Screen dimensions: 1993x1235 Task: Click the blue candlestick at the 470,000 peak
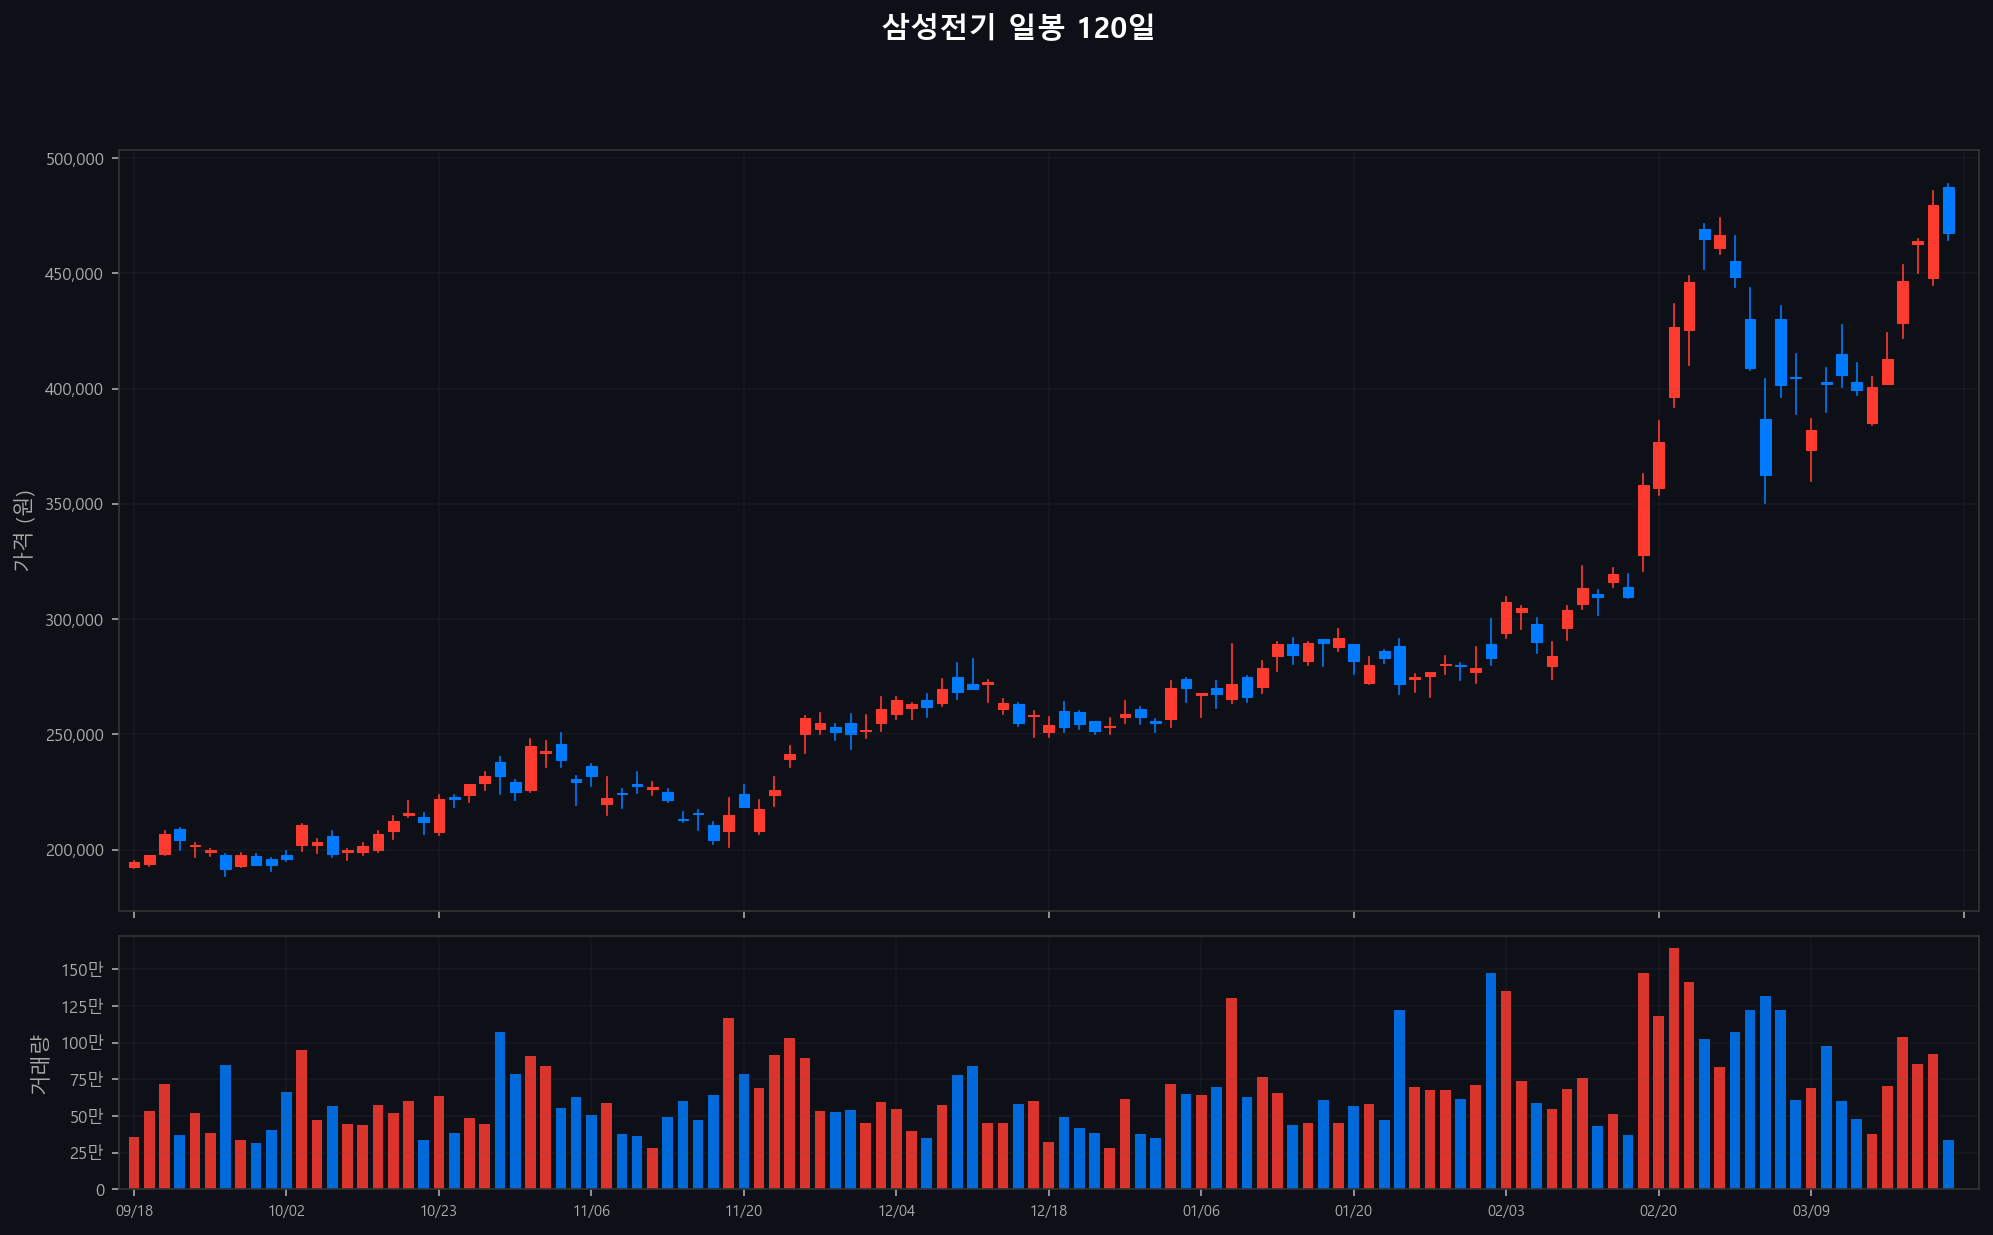click(x=1705, y=234)
